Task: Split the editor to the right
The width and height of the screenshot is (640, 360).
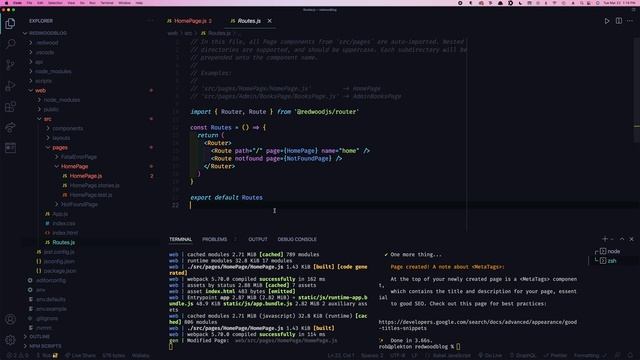Action: [619, 21]
